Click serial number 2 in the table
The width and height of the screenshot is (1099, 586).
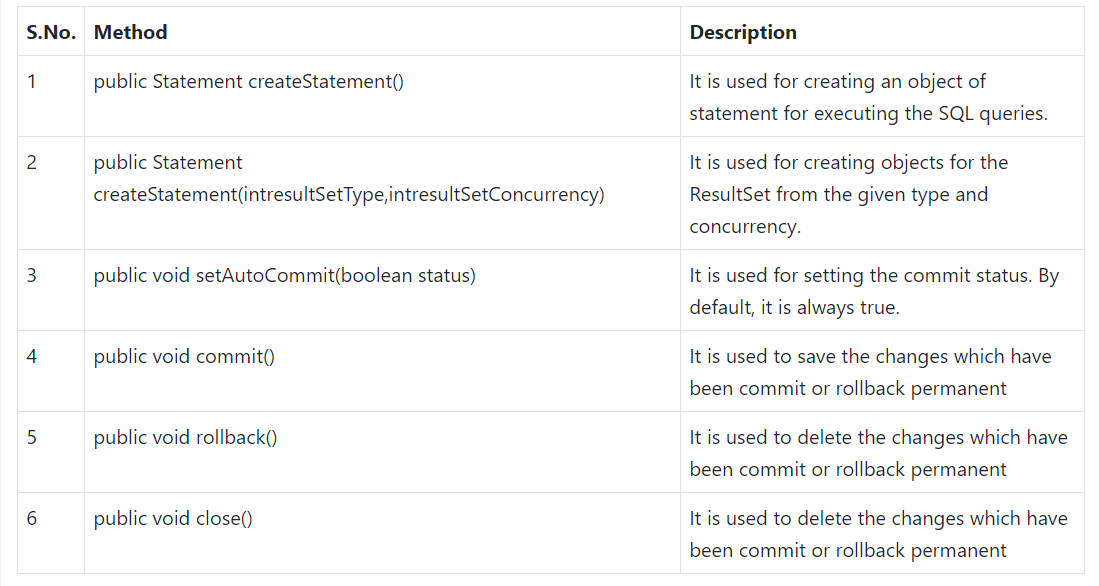[x=32, y=162]
